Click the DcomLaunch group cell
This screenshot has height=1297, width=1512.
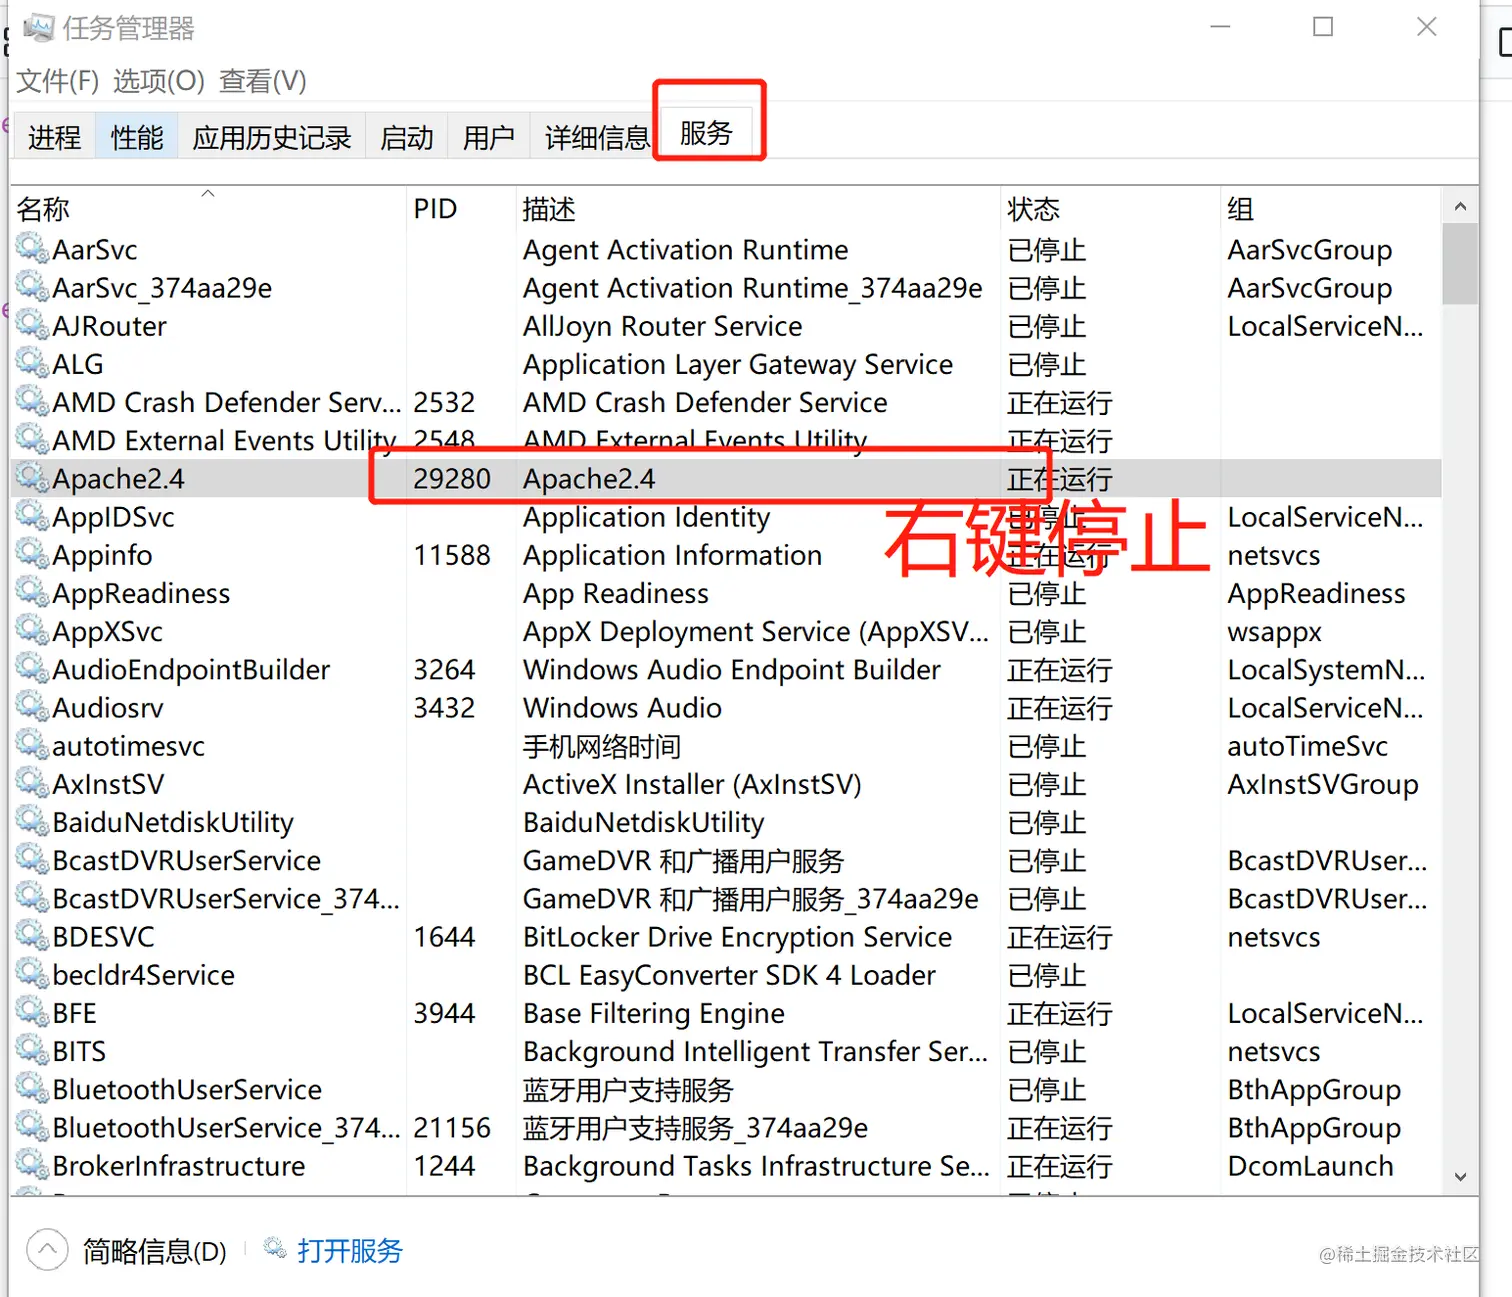coord(1310,1166)
